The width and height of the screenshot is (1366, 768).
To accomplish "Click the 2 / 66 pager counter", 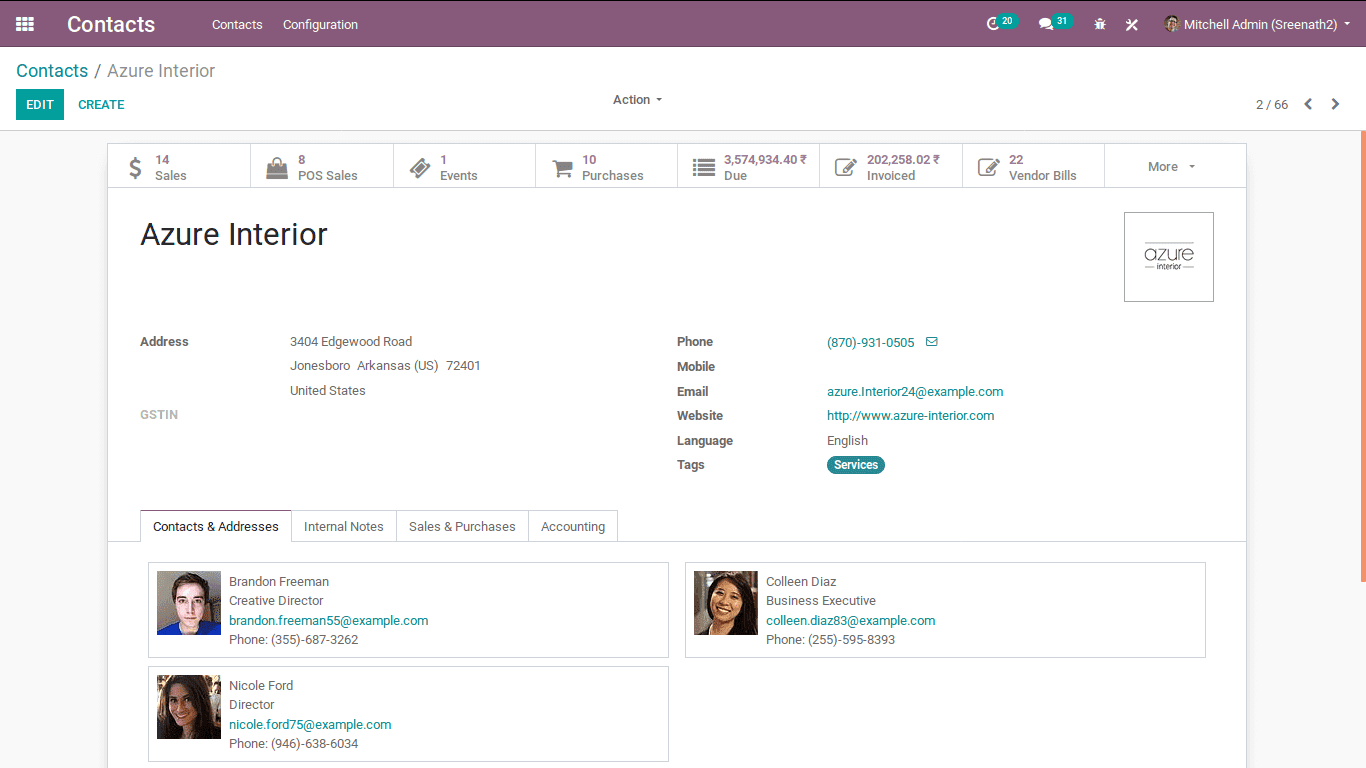I will tap(1272, 105).
